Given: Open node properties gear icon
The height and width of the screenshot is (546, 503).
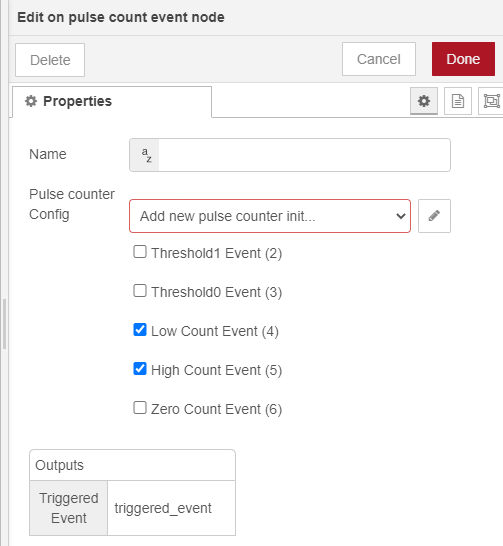Looking at the screenshot, I should (x=424, y=101).
